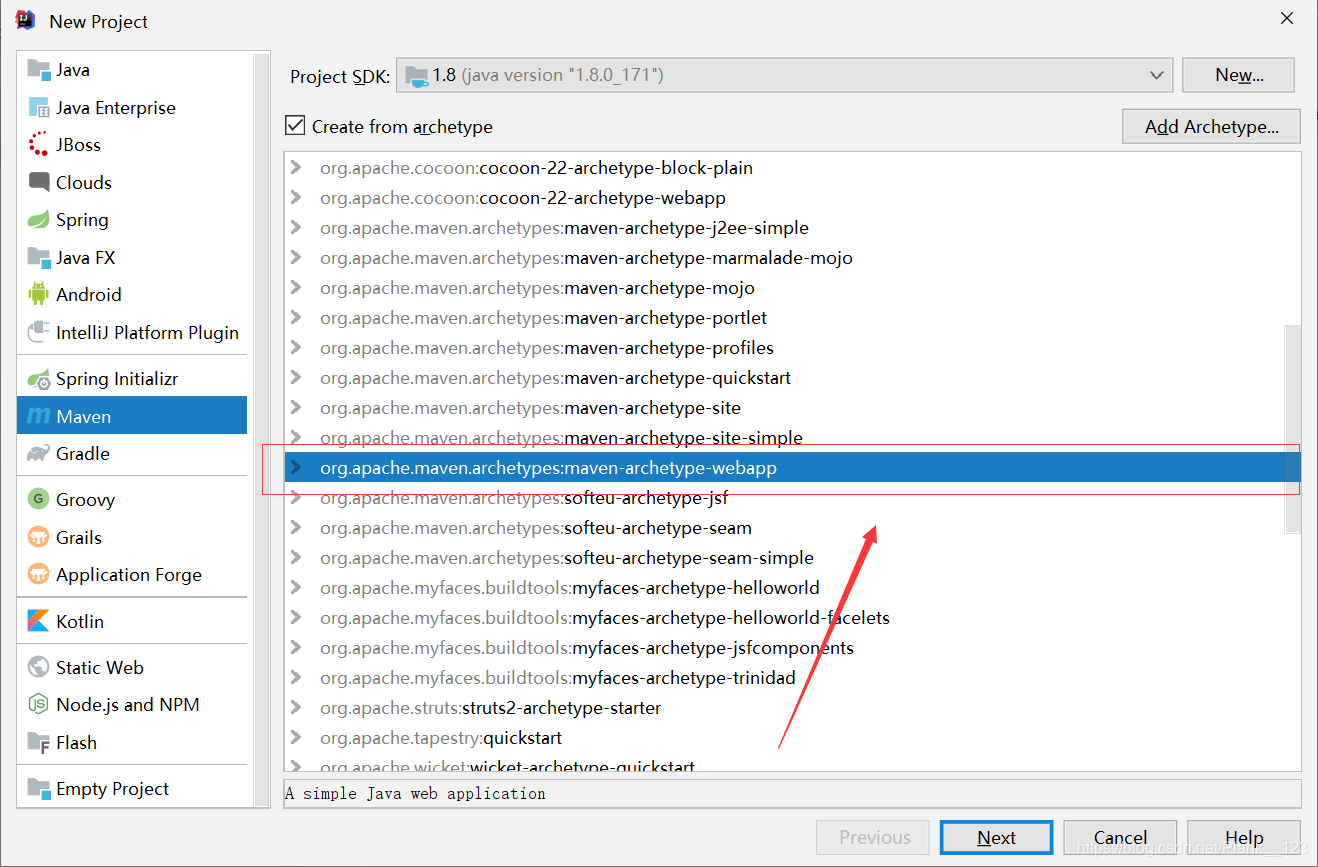Click the IntelliJ logo in the title bar
Image resolution: width=1318 pixels, height=867 pixels.
(x=26, y=20)
